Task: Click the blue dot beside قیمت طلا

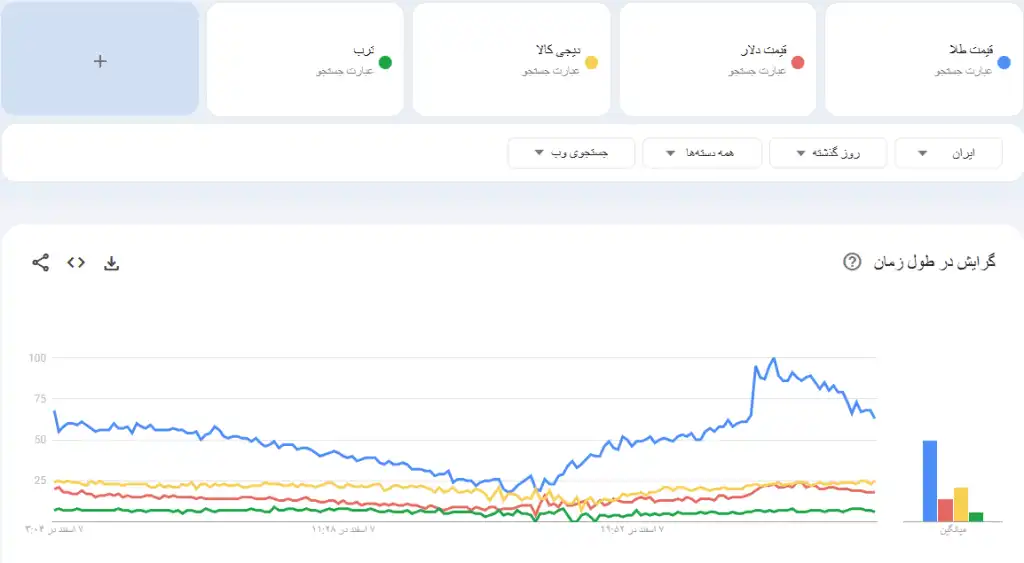Action: (1004, 63)
